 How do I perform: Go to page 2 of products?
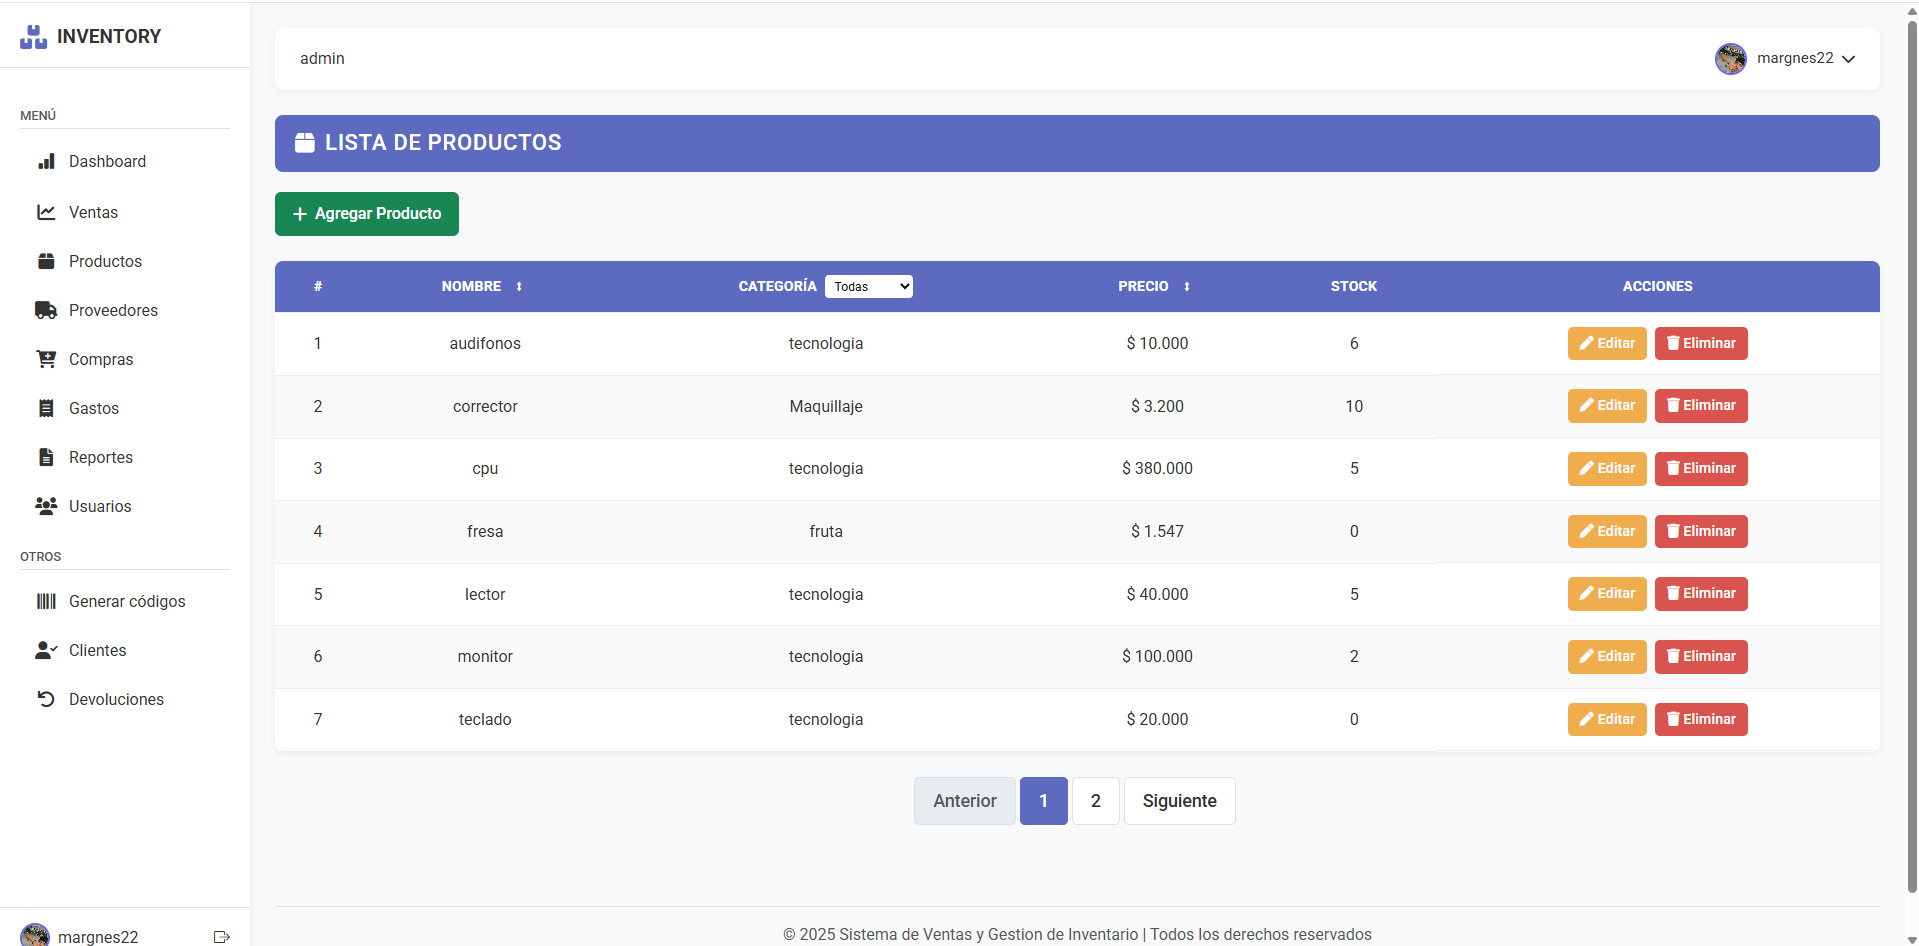1095,801
